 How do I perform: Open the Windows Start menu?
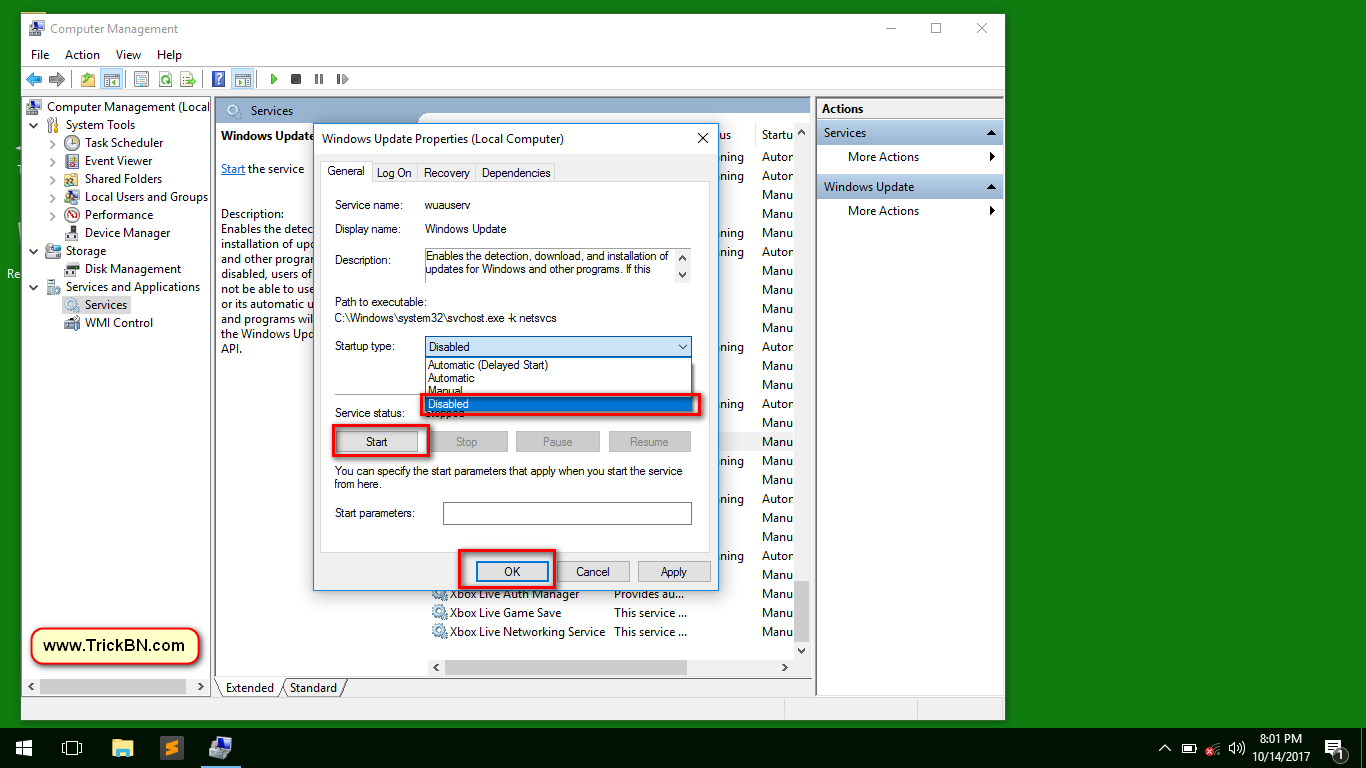pyautogui.click(x=24, y=748)
